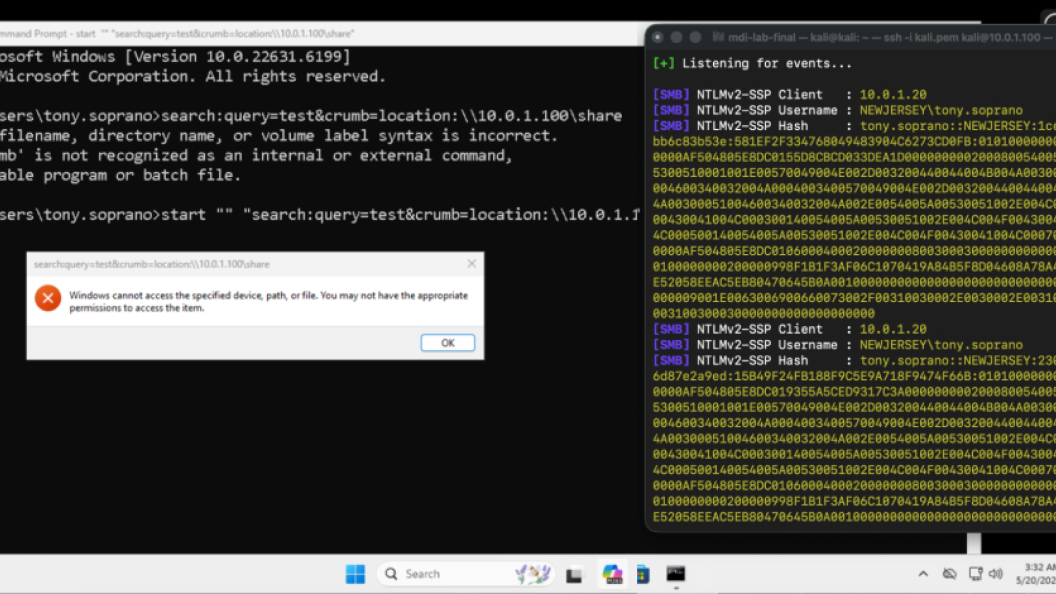This screenshot has height=594, width=1056.
Task: Click the Command Prompt window title bar
Action: pyautogui.click(x=322, y=34)
